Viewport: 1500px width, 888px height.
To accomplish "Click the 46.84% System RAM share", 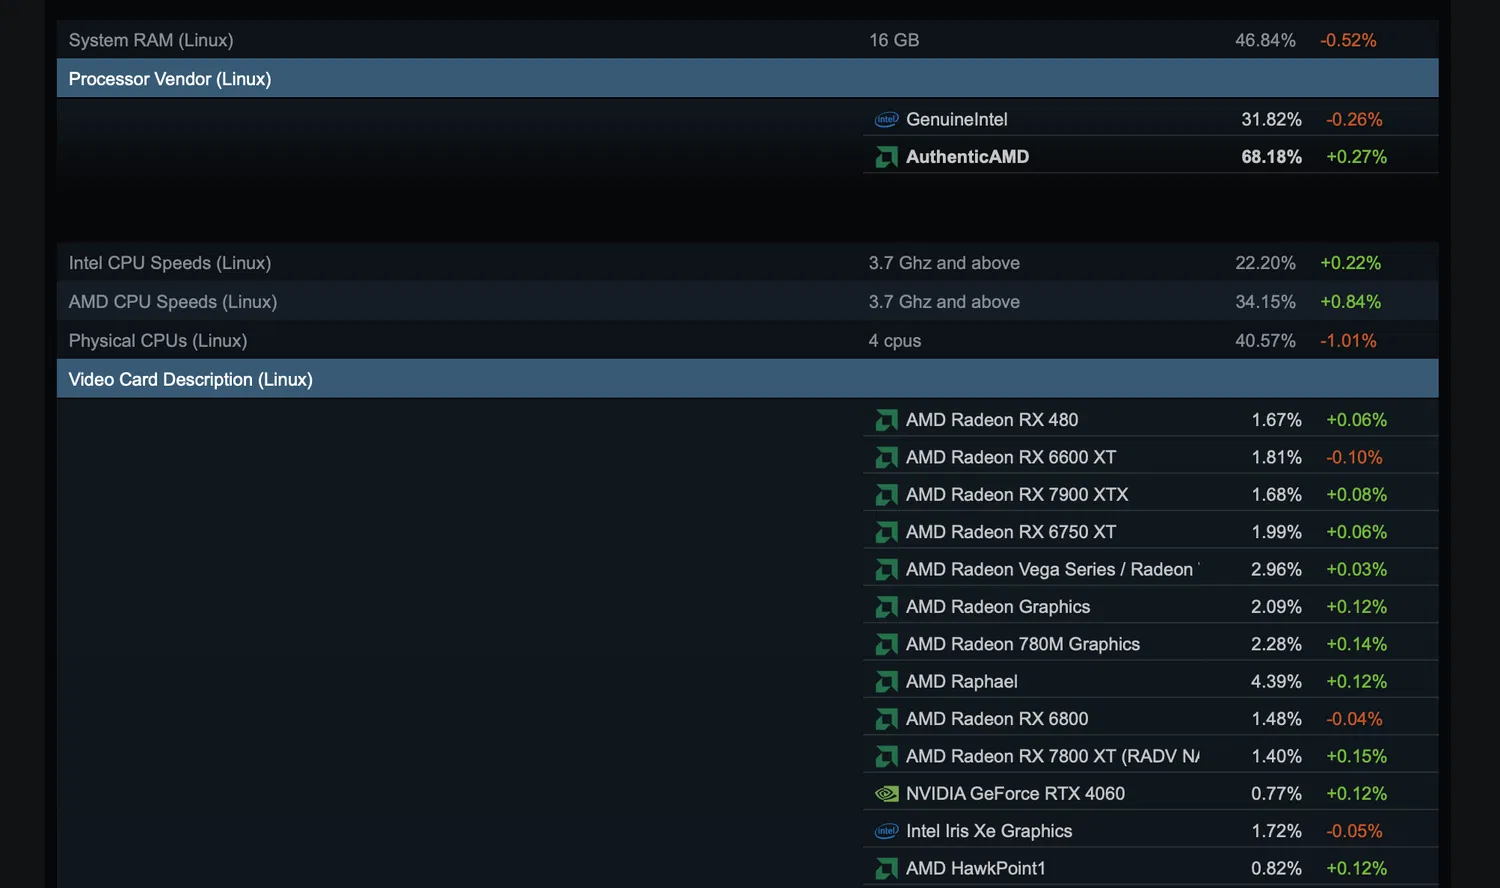I will coord(1265,40).
